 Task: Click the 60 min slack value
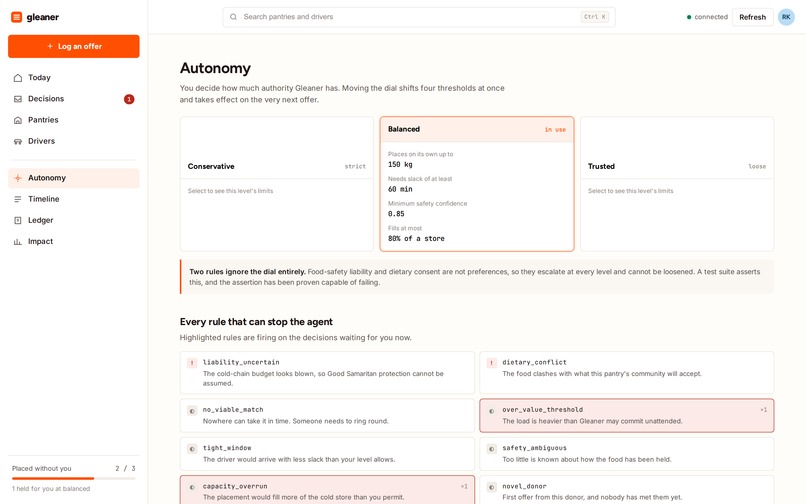(x=400, y=189)
